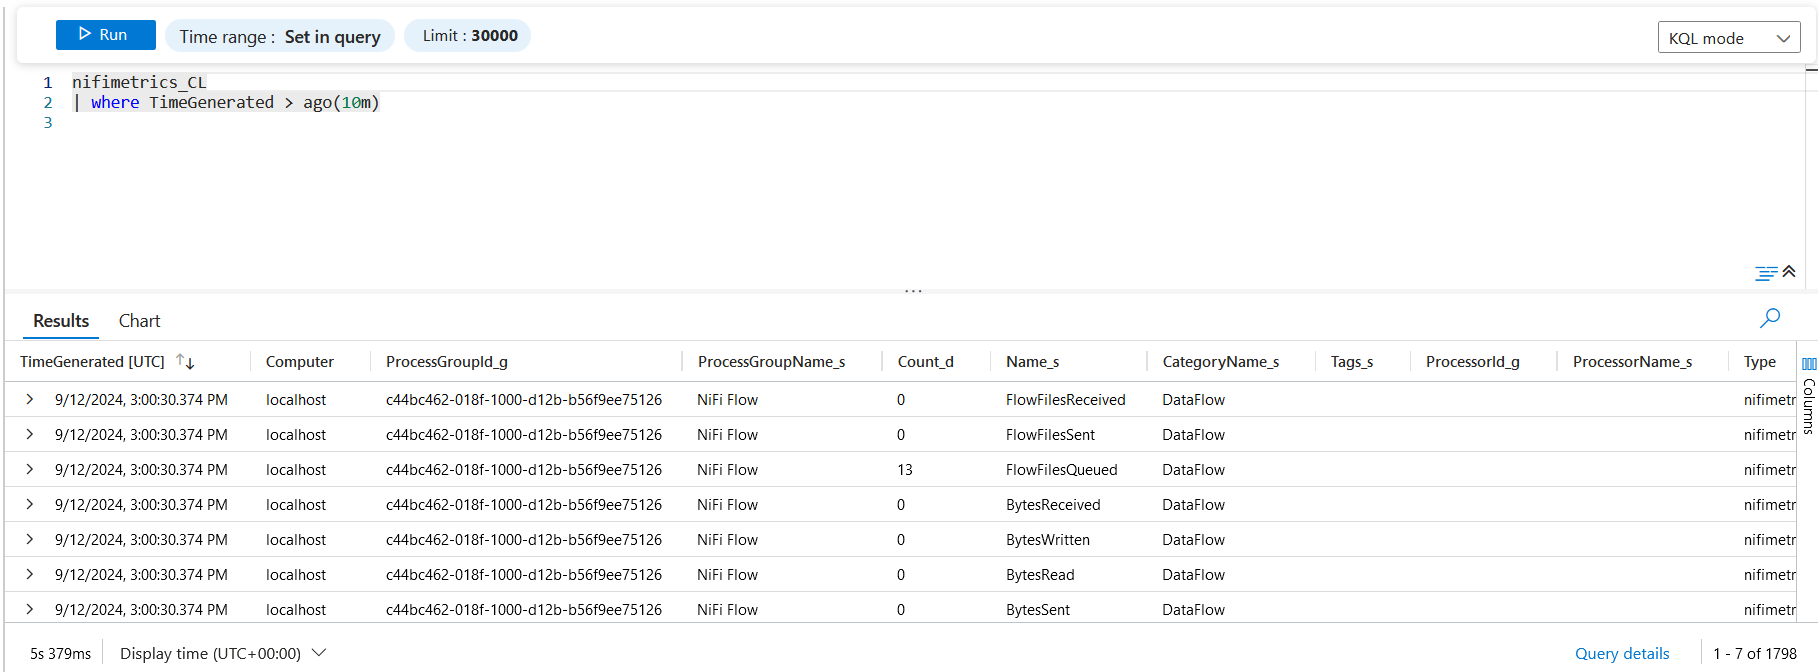This screenshot has width=1818, height=672.
Task: Click the Type column header
Action: pyautogui.click(x=1760, y=362)
